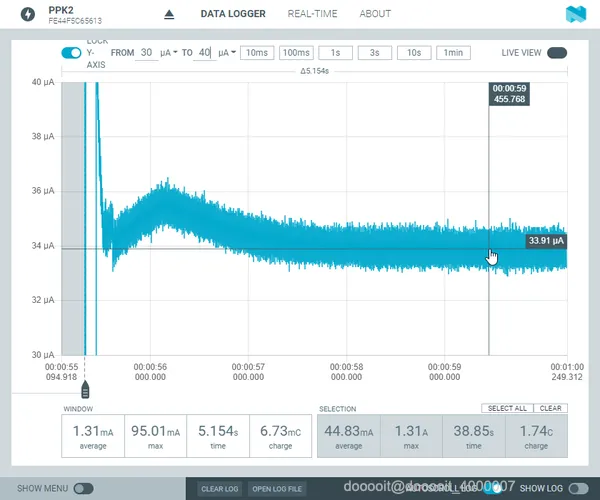This screenshot has height=500, width=600.
Task: Click the PPK2 device name
Action: pyautogui.click(x=61, y=10)
